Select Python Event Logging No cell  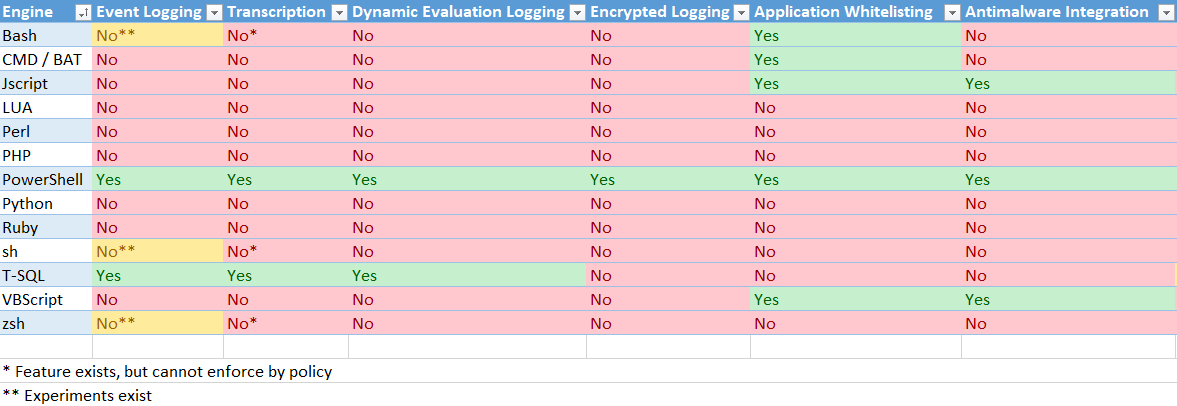click(158, 203)
